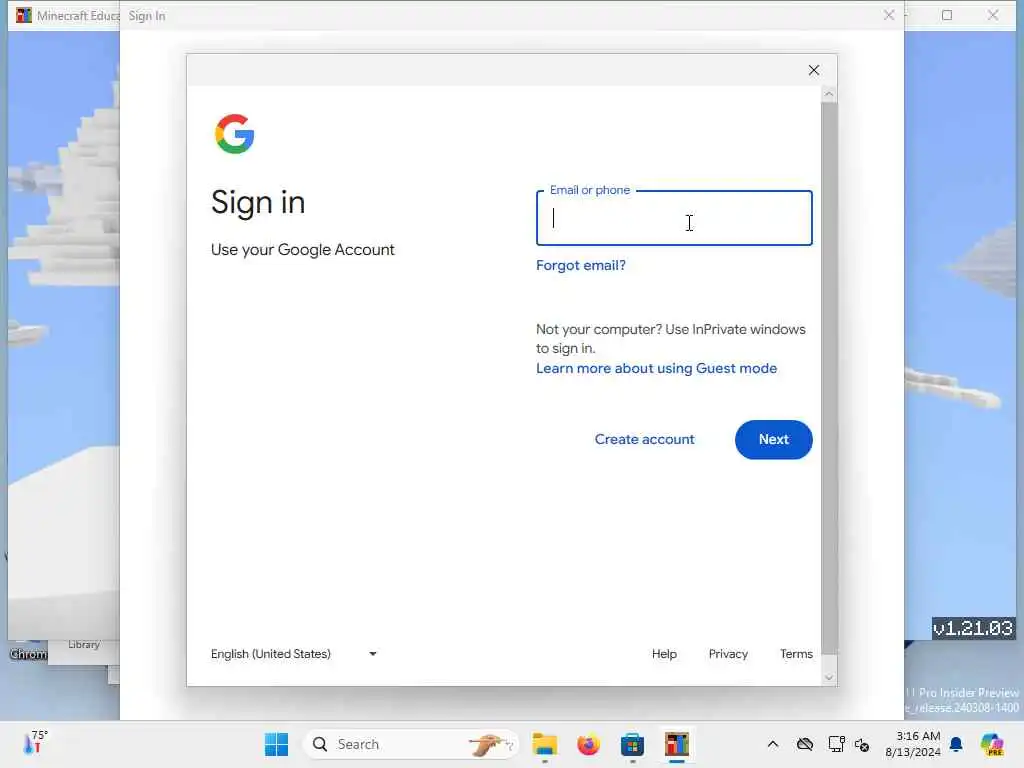The height and width of the screenshot is (768, 1024).
Task: Open the Terms link in footer
Action: 796,654
